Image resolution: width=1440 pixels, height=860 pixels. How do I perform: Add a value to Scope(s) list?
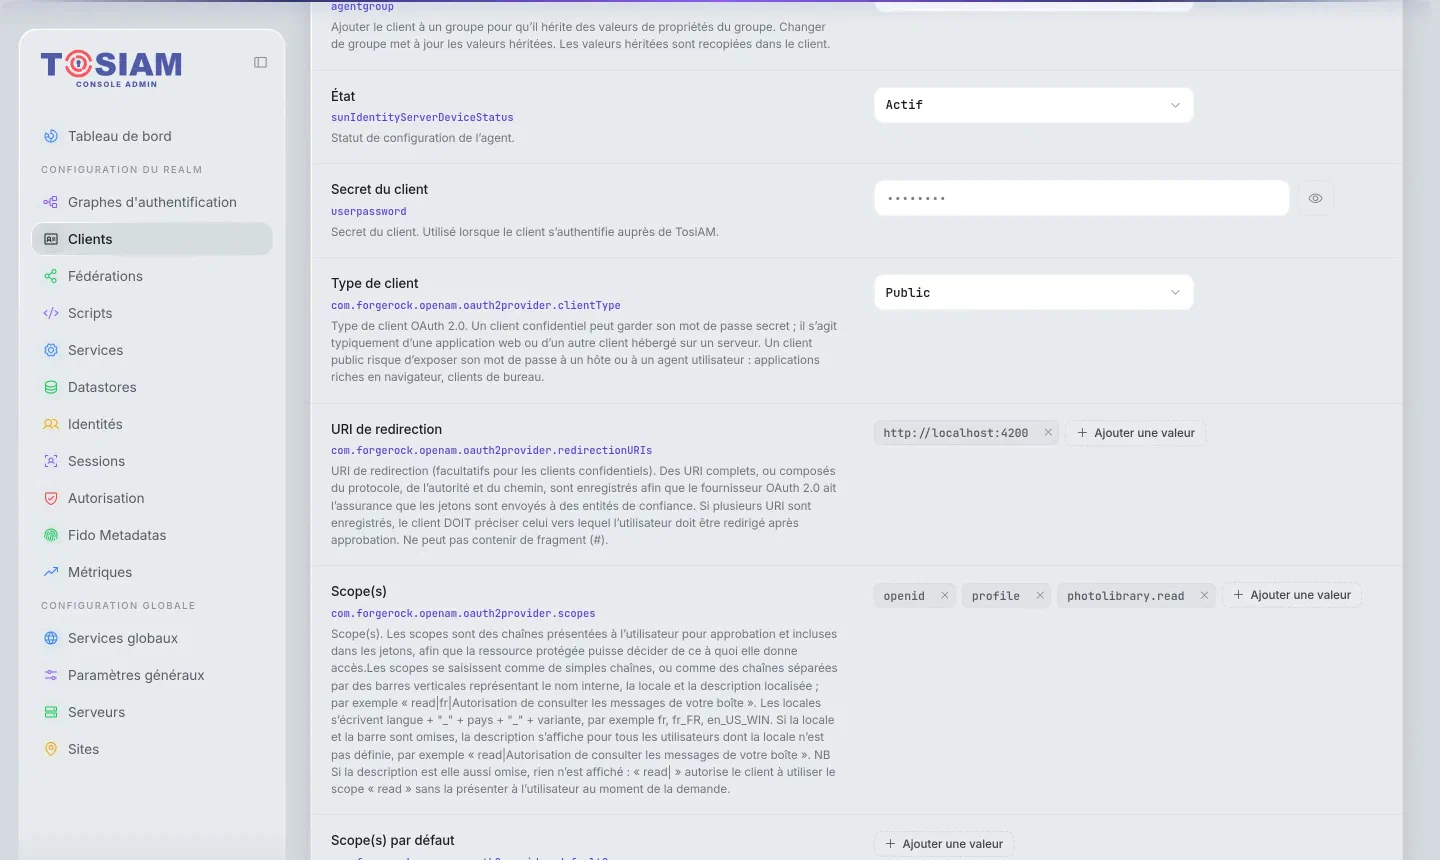click(1291, 595)
